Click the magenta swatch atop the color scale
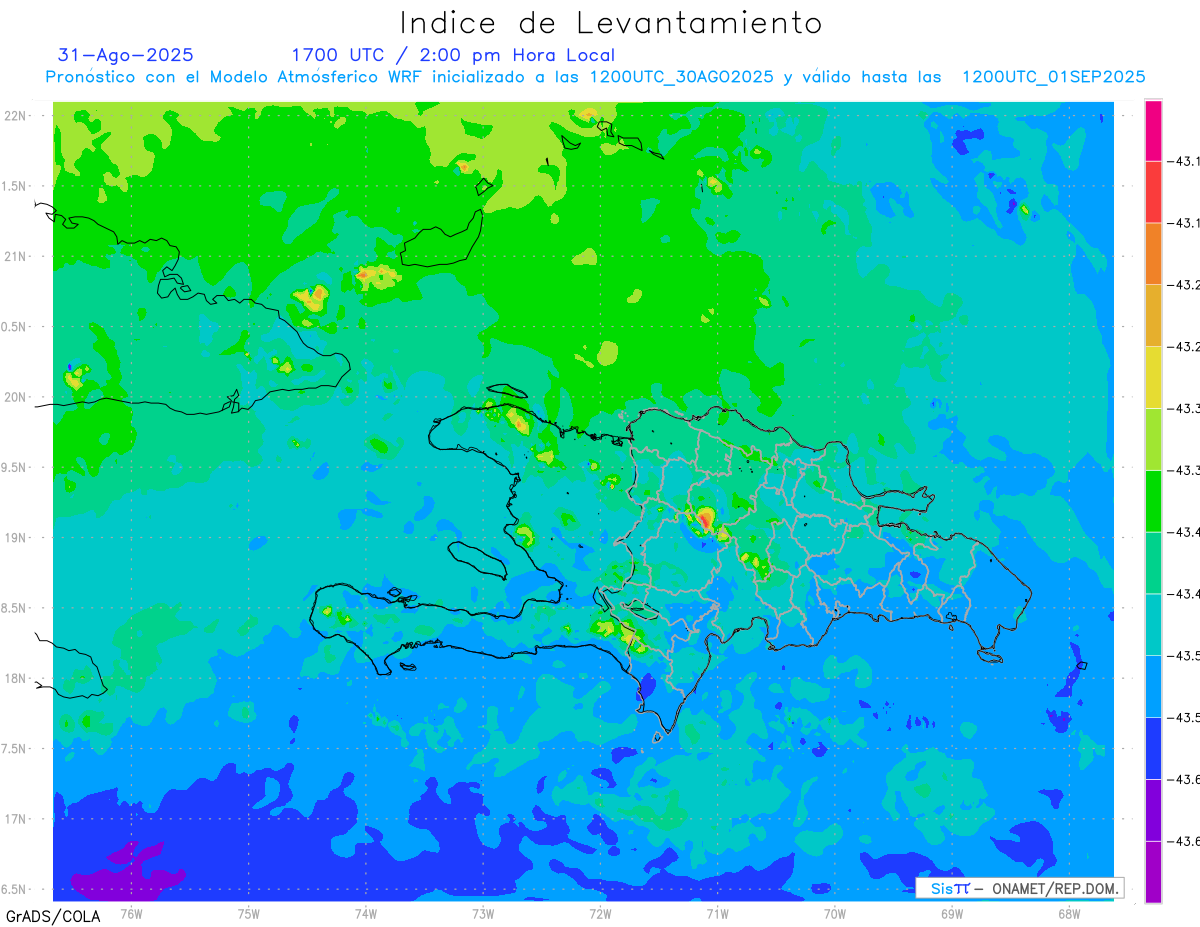This screenshot has height=927, width=1200. 1153,130
